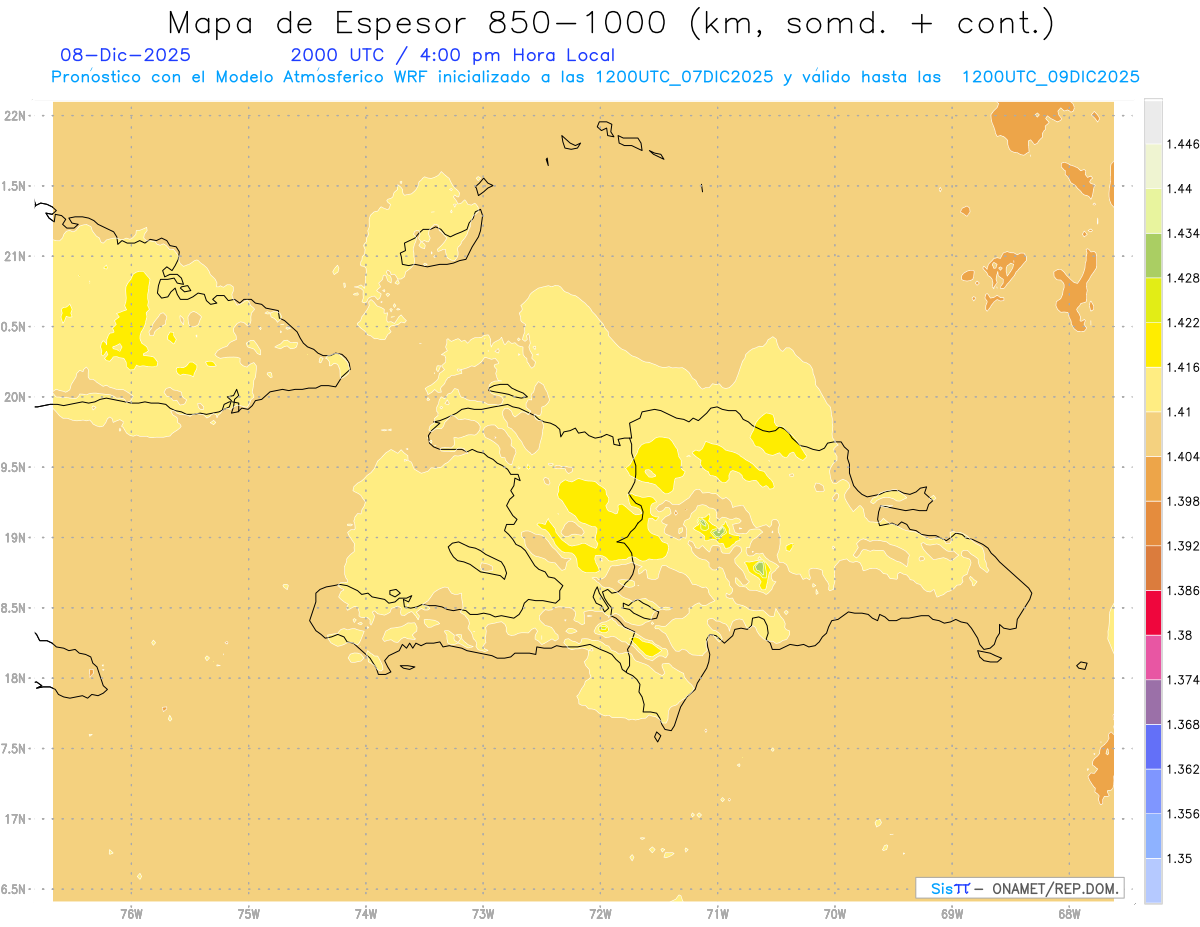Click the colorbar value '1.428'
The width and height of the screenshot is (1200, 927).
(x=1183, y=278)
